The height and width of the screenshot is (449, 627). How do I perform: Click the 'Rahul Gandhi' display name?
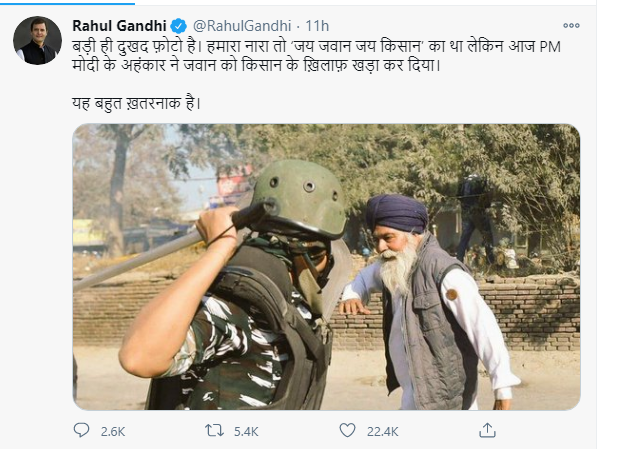tap(120, 24)
